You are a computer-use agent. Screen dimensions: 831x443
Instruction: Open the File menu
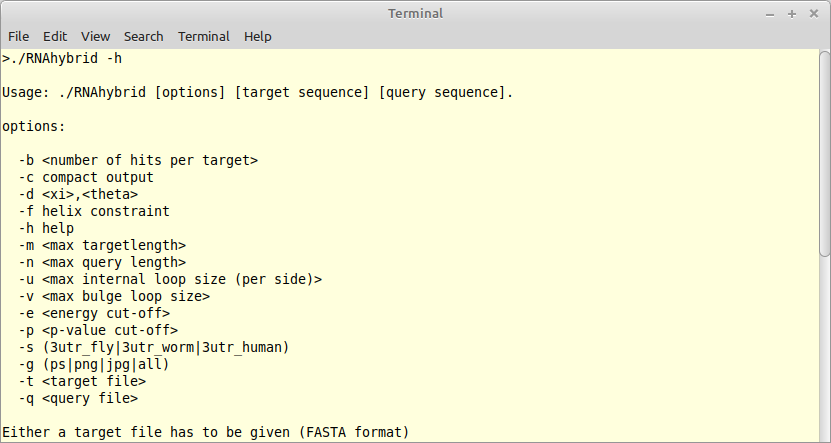[x=19, y=37]
